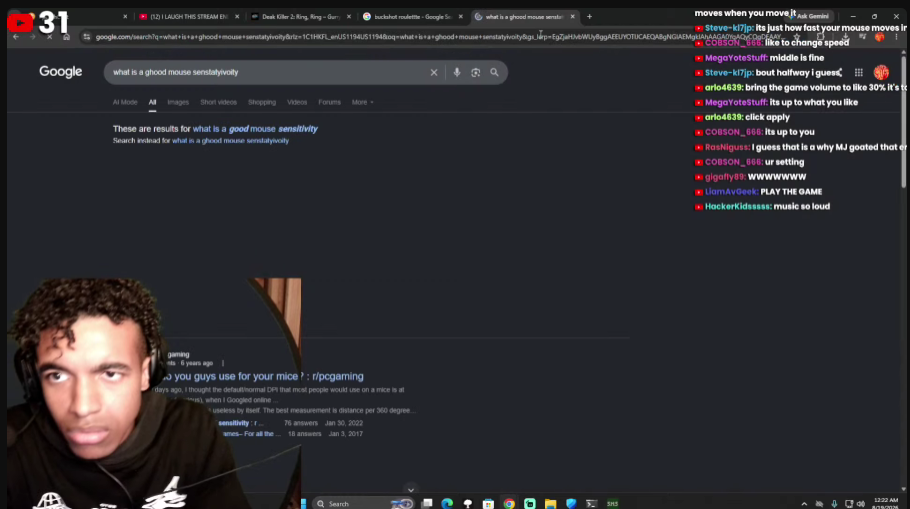Close the active "what is a ghood mouse" tab
This screenshot has width=910, height=509.
[x=573, y=17]
